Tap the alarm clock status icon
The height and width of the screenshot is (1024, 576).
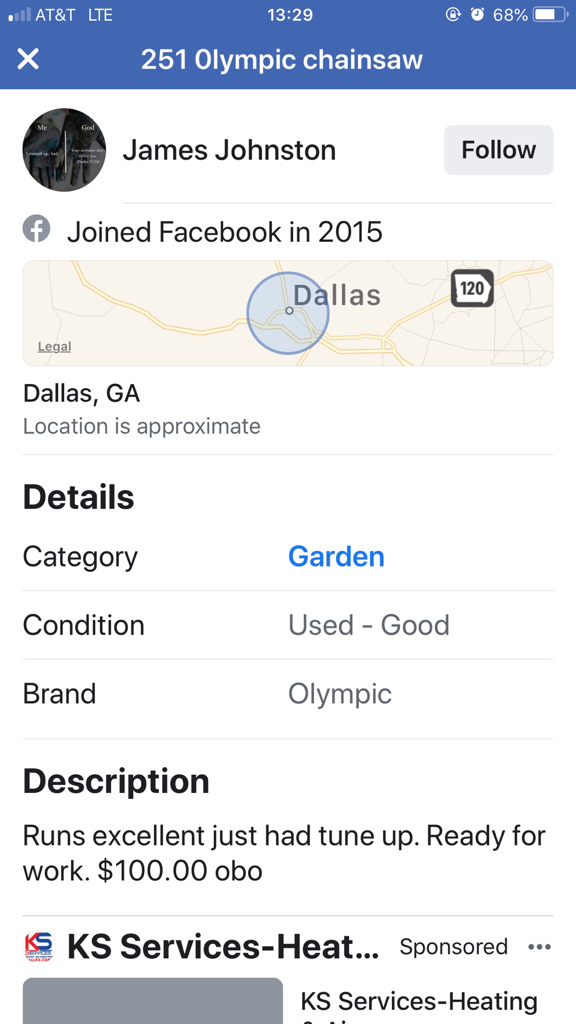click(477, 14)
